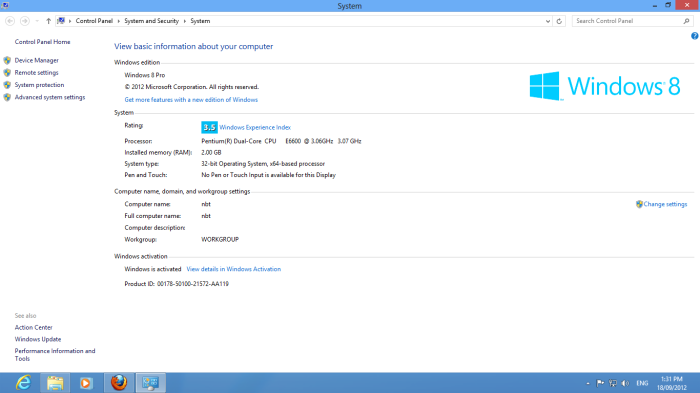This screenshot has height=393, width=700.
Task: Click the Product ID text
Action: pyautogui.click(x=176, y=284)
